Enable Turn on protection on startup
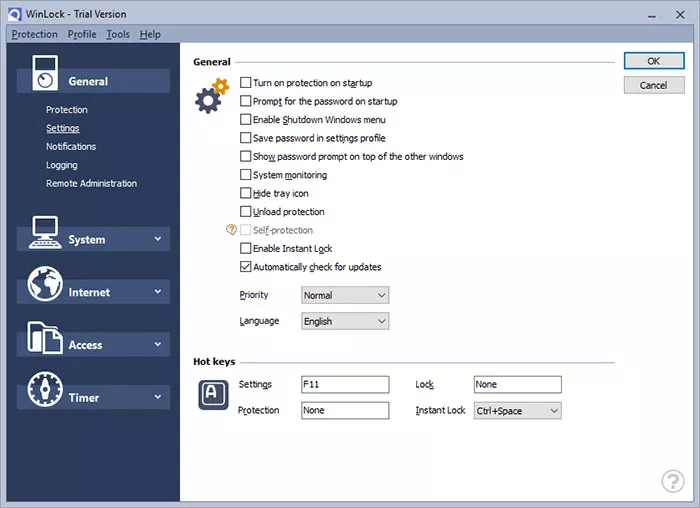The width and height of the screenshot is (700, 508). (246, 83)
